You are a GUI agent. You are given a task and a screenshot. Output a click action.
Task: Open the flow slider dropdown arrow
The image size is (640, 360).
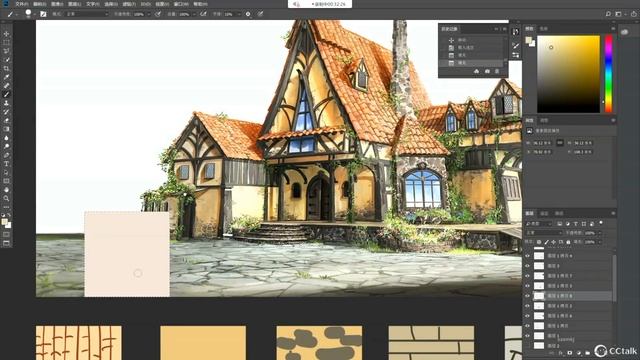click(194, 14)
